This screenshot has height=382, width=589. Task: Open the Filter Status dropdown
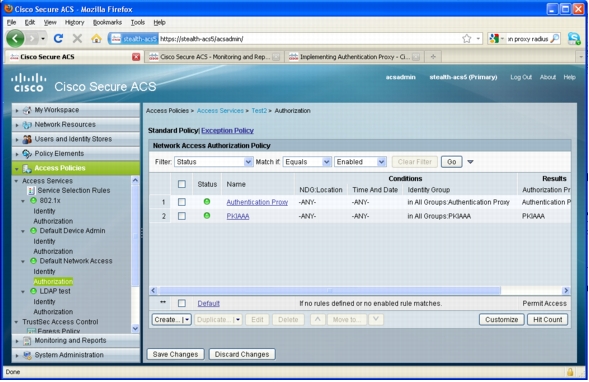point(213,162)
